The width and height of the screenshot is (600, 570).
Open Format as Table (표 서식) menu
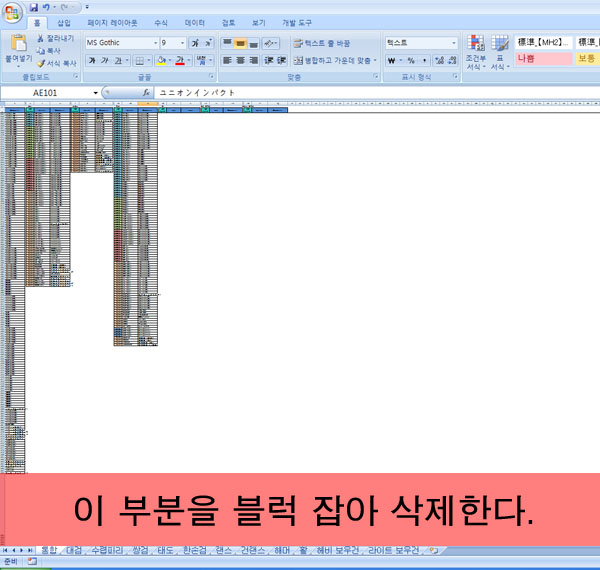click(500, 52)
